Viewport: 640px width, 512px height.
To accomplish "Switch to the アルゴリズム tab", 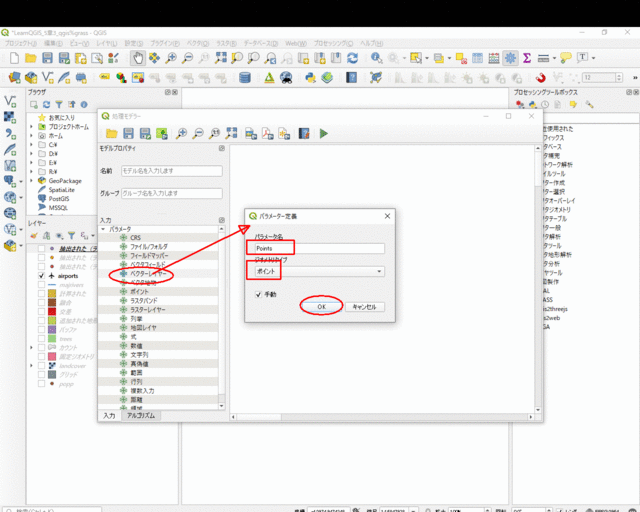I will [x=141, y=416].
